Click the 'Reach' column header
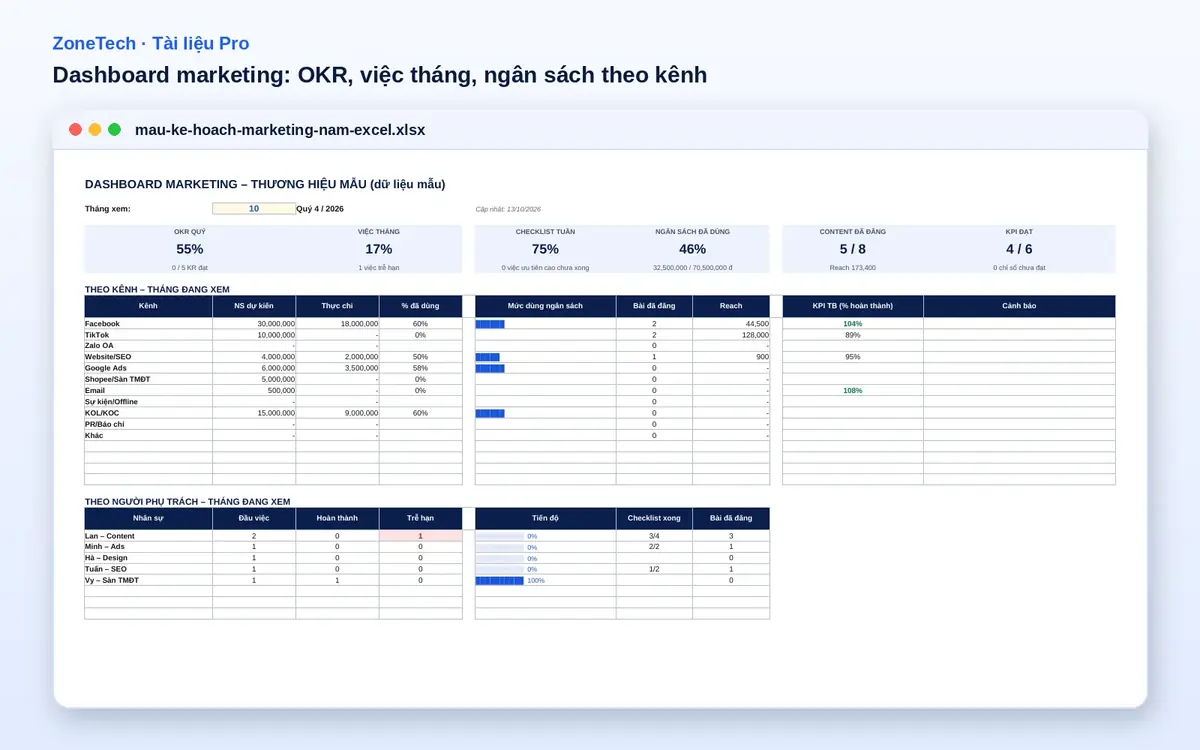Screen dimensions: 1200x750 pyautogui.click(x=731, y=306)
